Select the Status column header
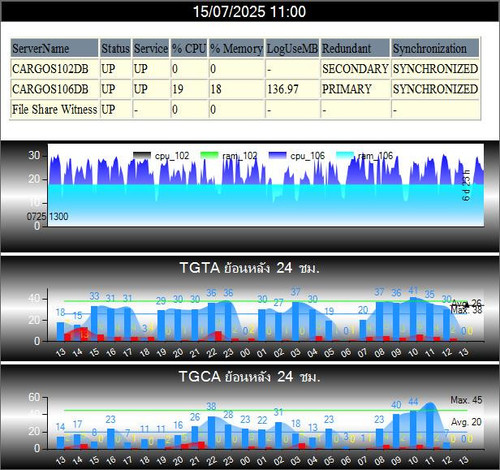The height and width of the screenshot is (470, 500). click(x=115, y=48)
